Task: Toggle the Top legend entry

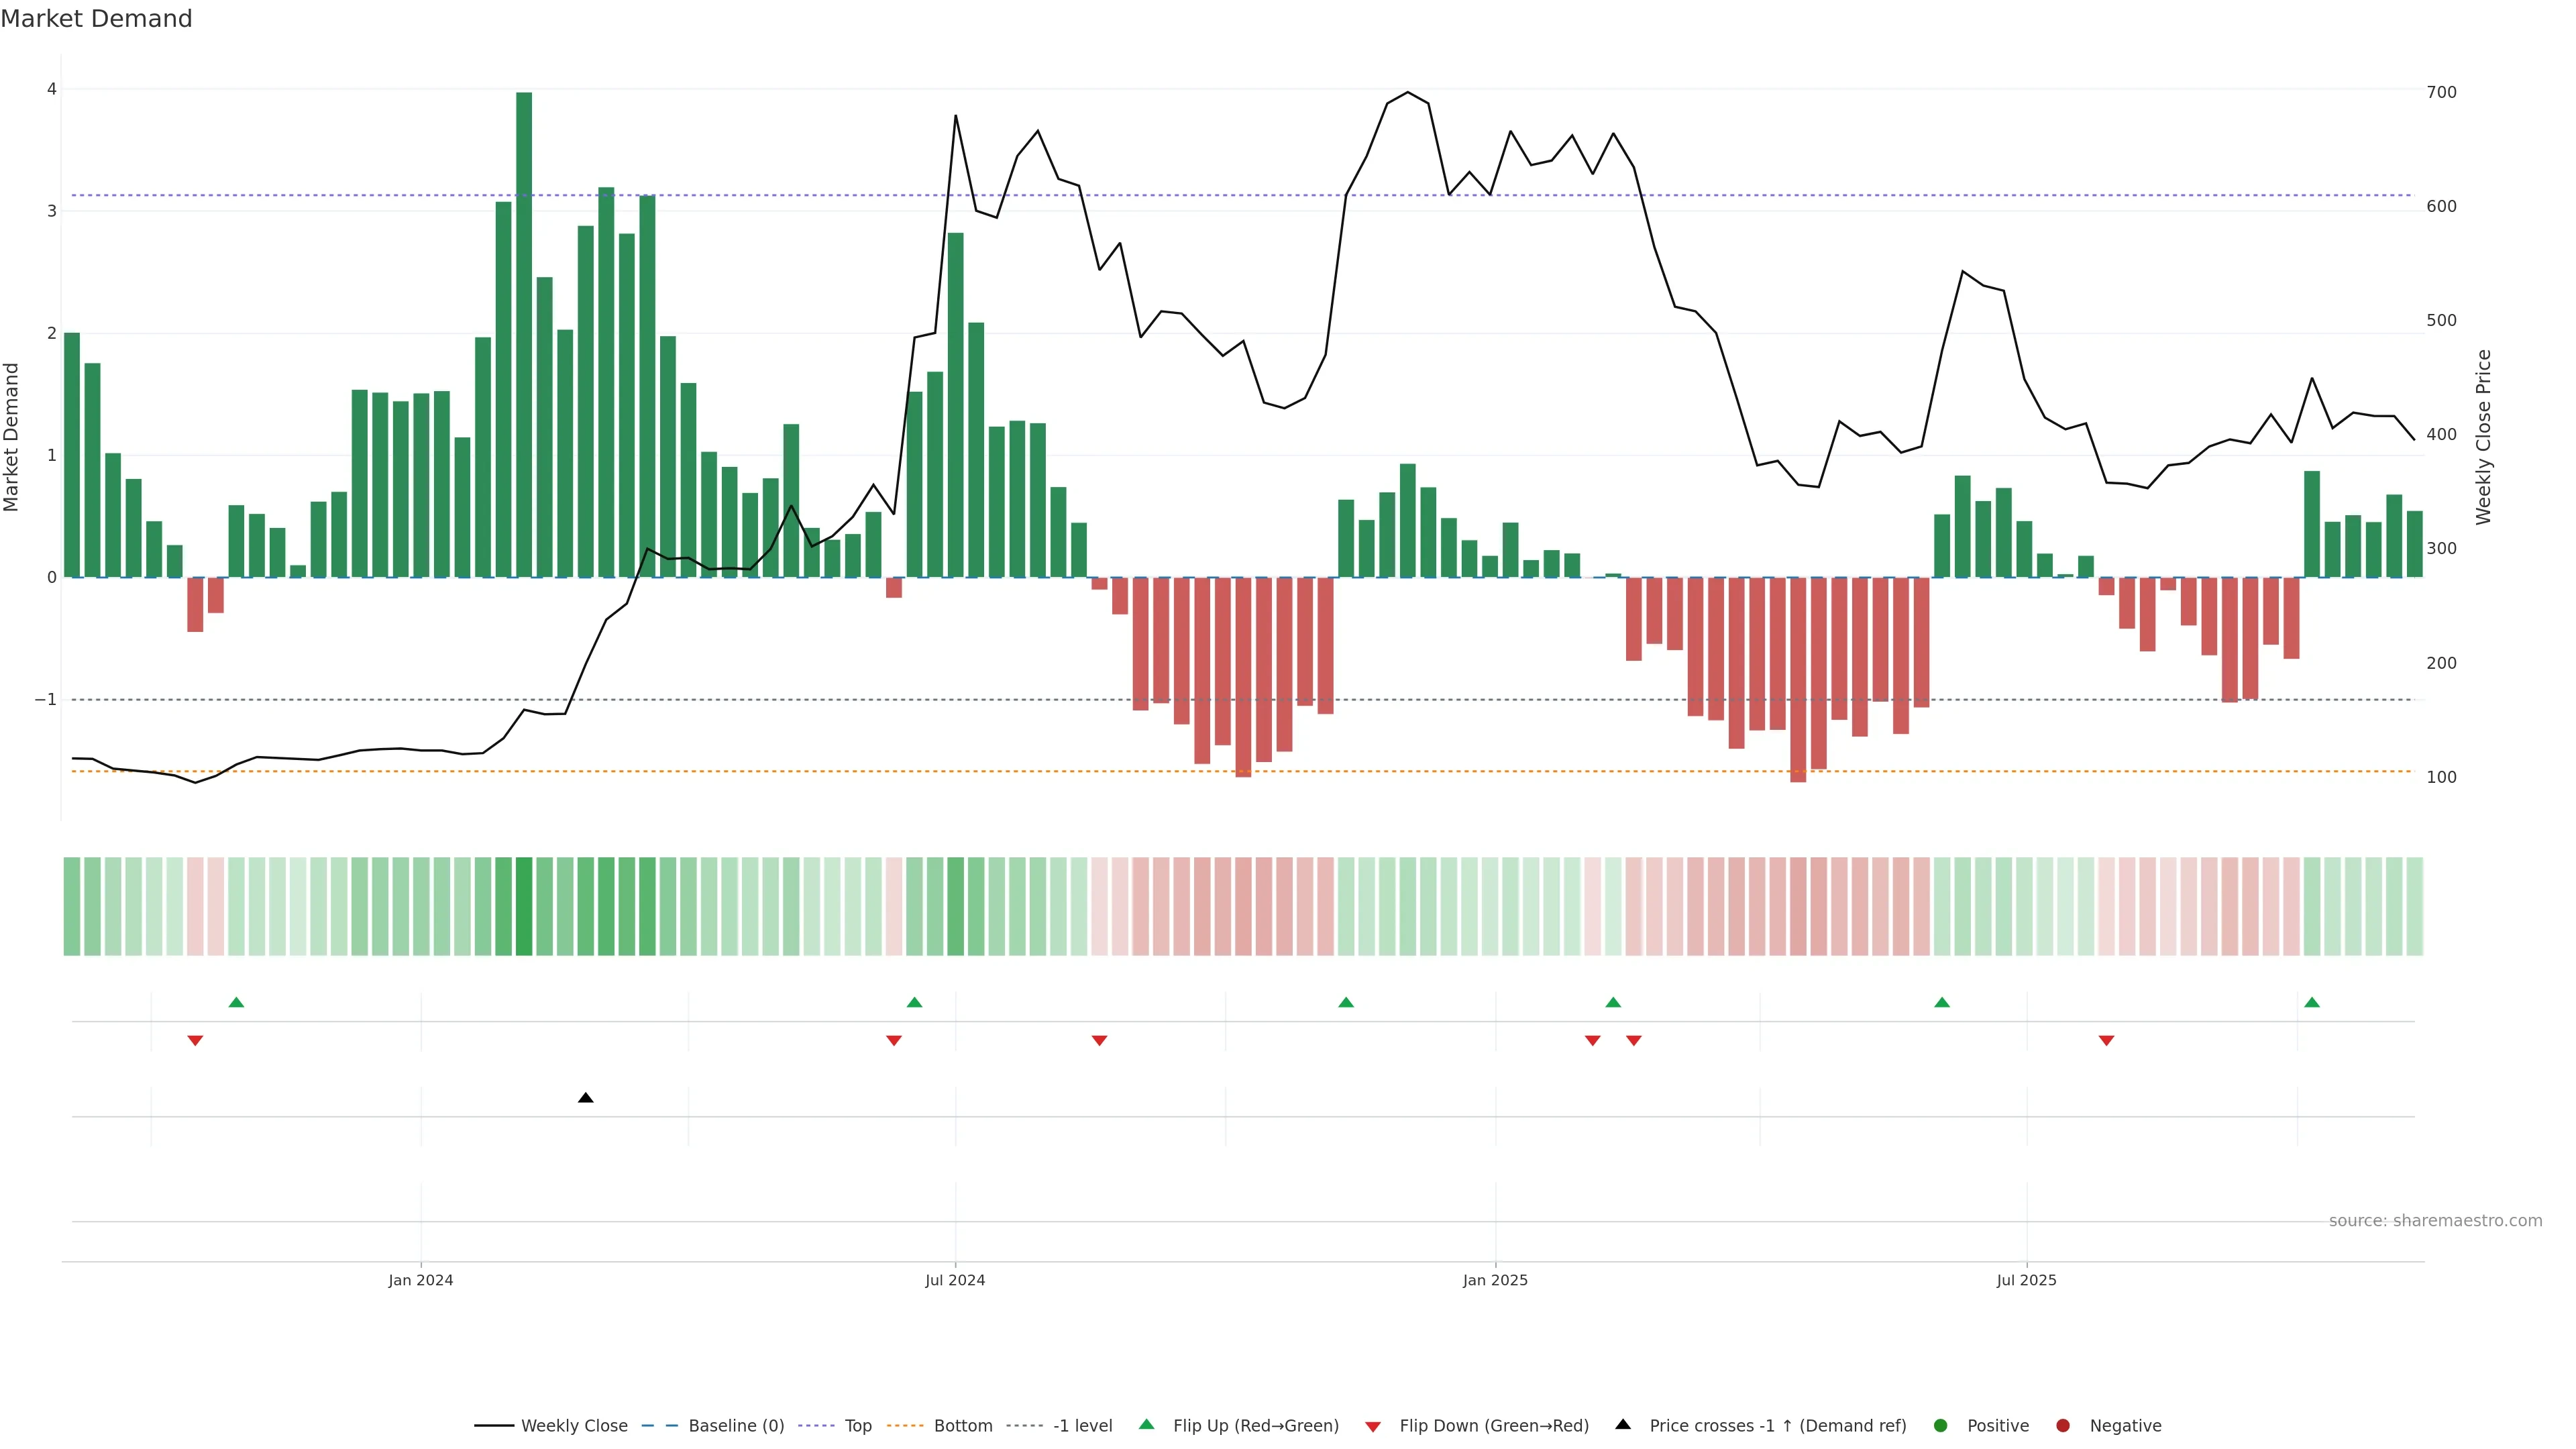Action: coord(857,1426)
